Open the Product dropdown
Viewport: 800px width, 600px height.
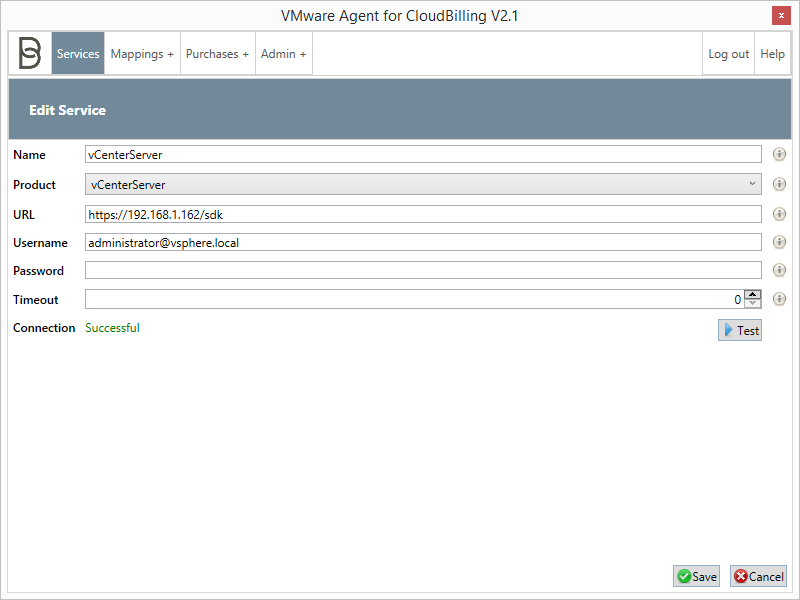pyautogui.click(x=752, y=184)
